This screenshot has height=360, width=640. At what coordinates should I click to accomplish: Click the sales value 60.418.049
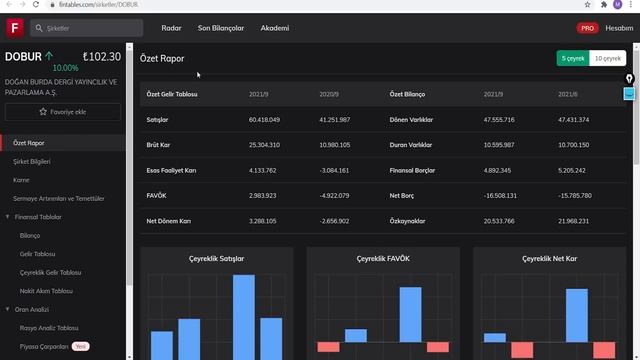click(x=264, y=120)
